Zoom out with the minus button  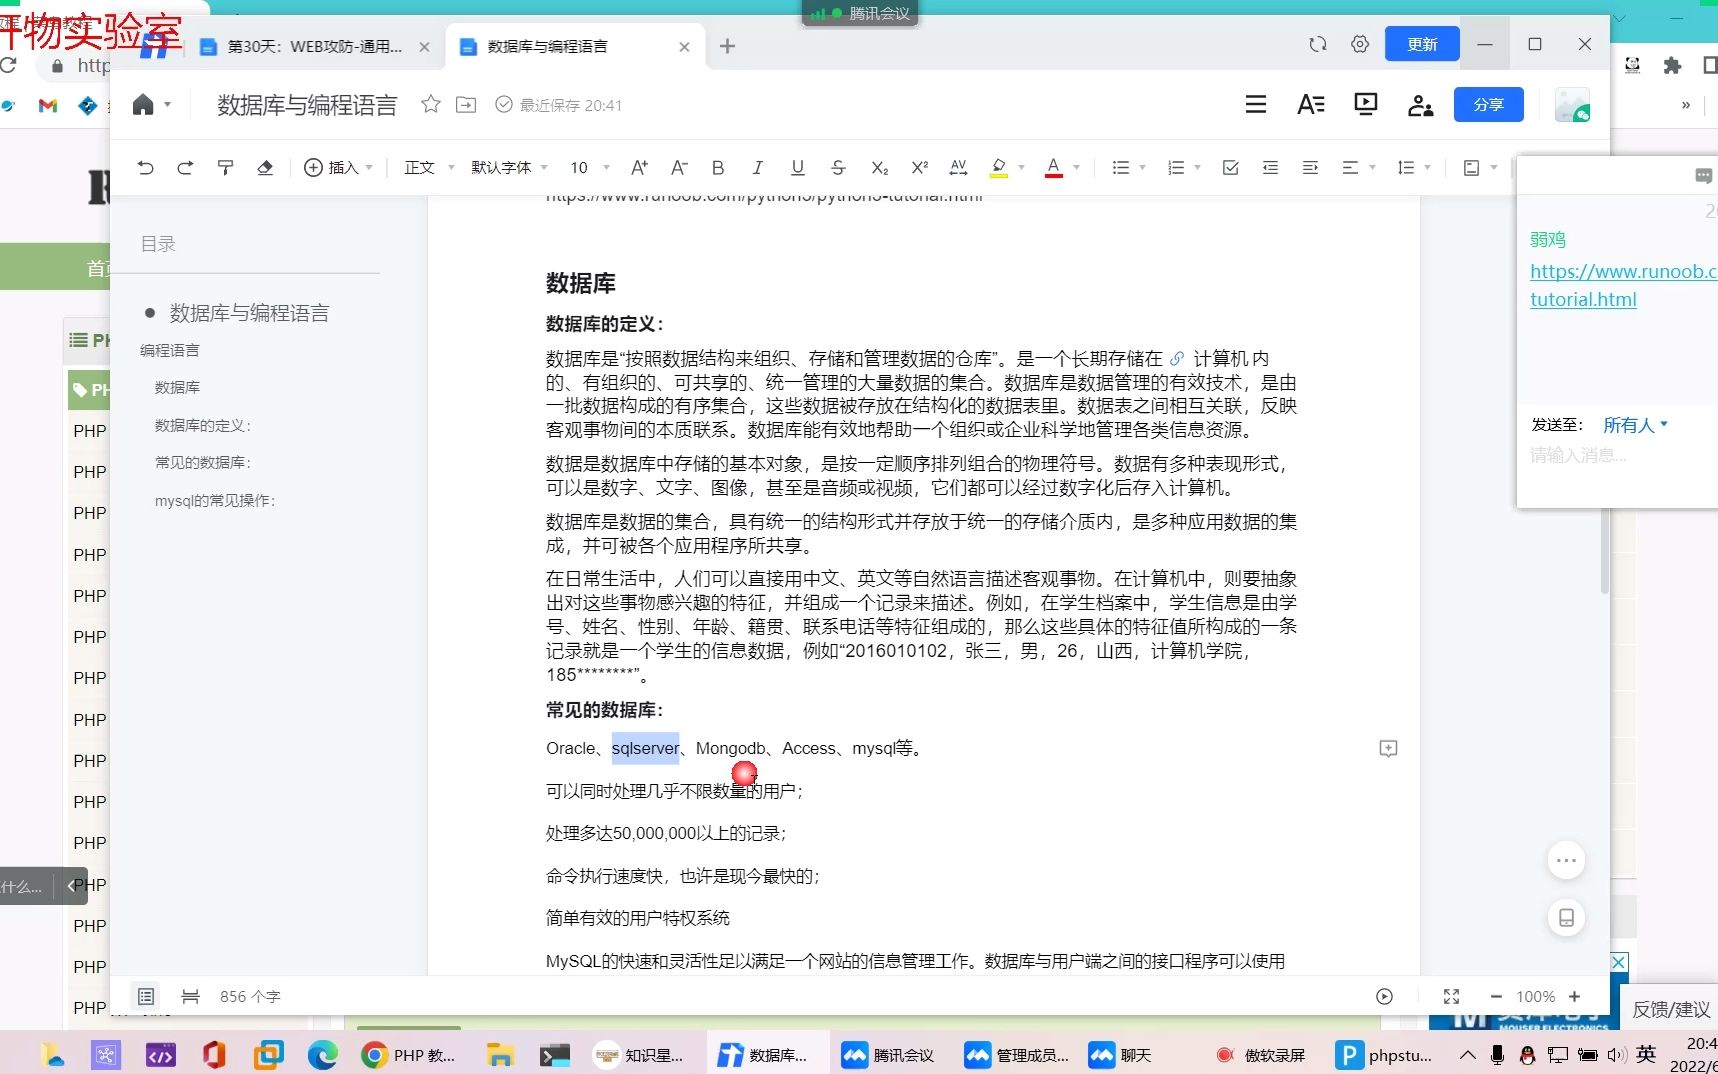click(1496, 996)
